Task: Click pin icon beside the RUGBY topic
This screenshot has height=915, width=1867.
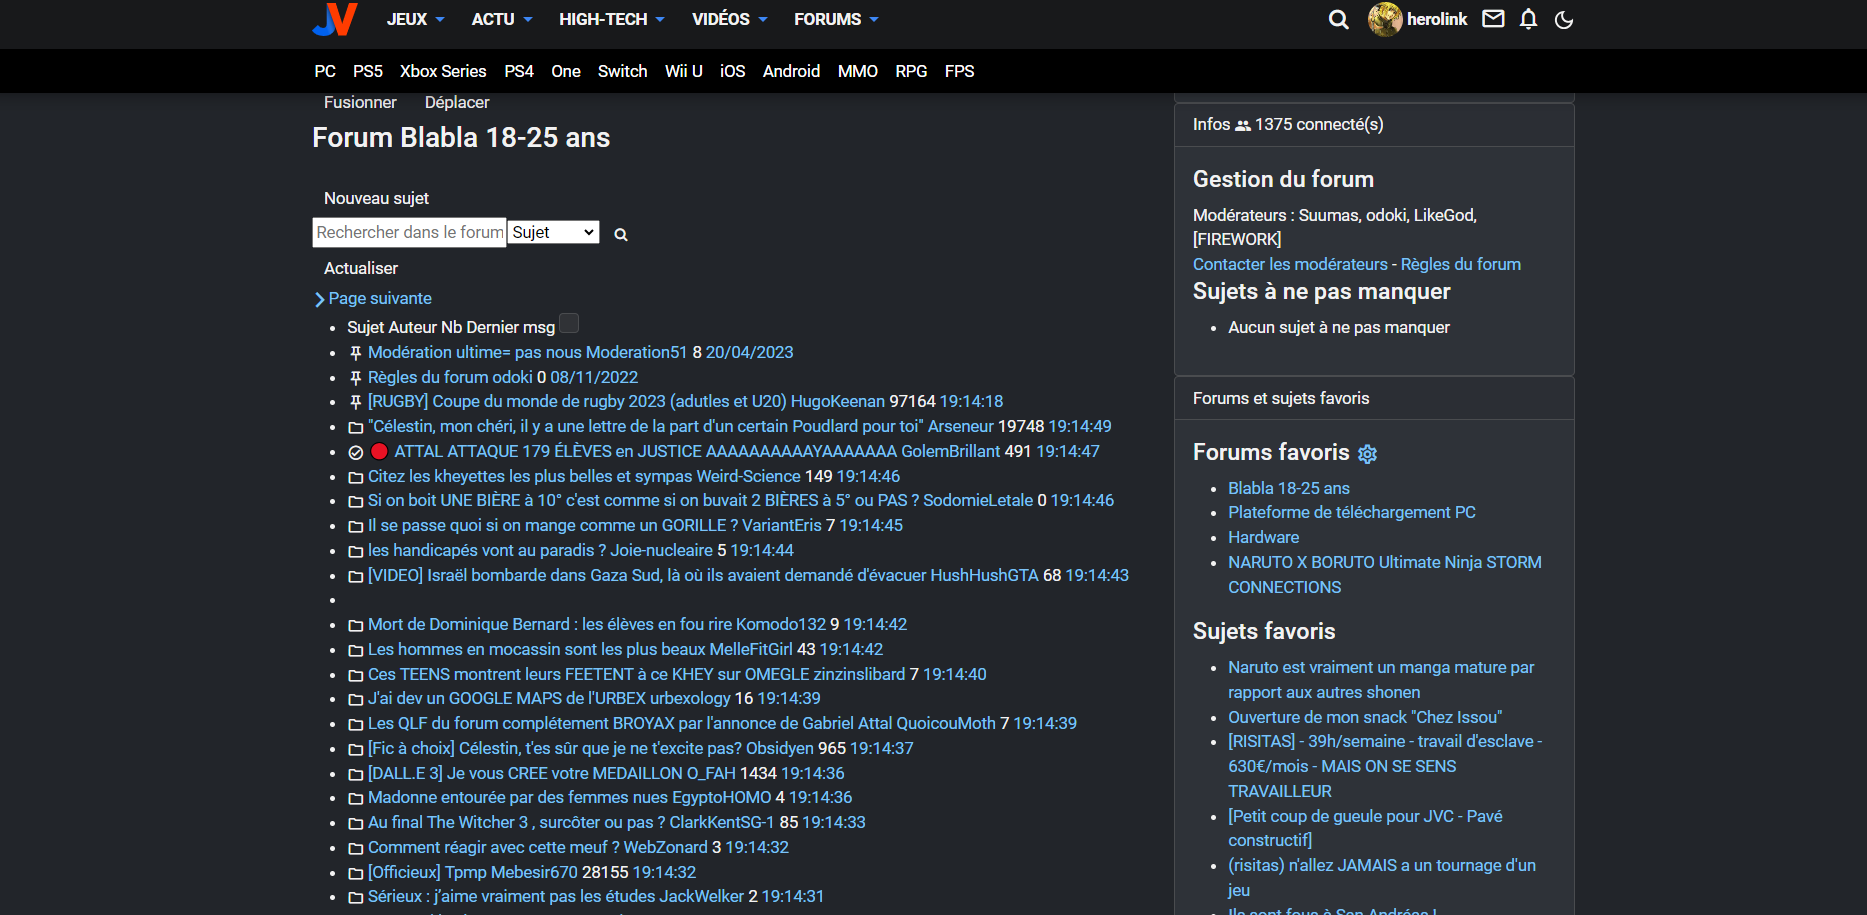Action: [355, 402]
